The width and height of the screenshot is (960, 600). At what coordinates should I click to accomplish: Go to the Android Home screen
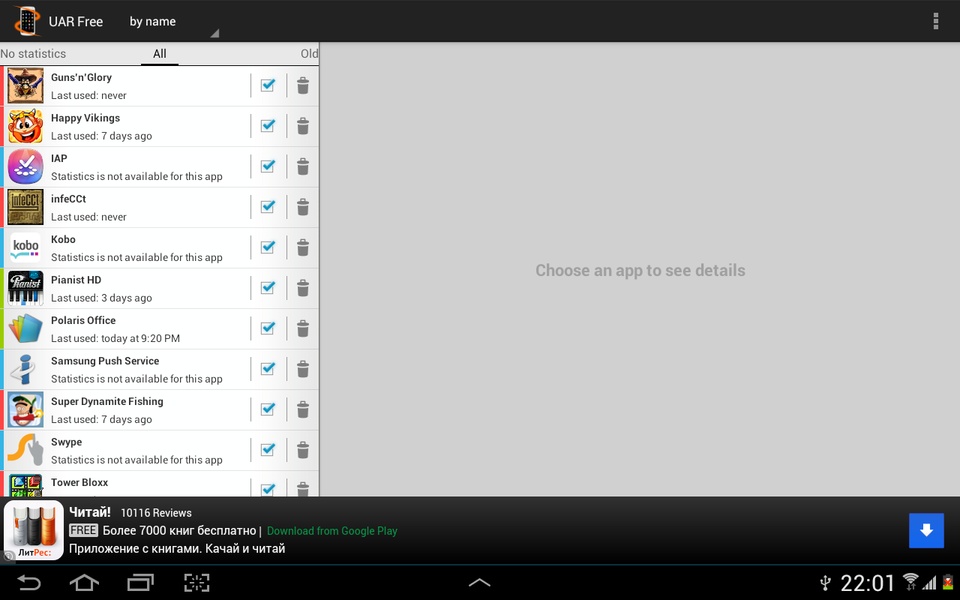[84, 582]
